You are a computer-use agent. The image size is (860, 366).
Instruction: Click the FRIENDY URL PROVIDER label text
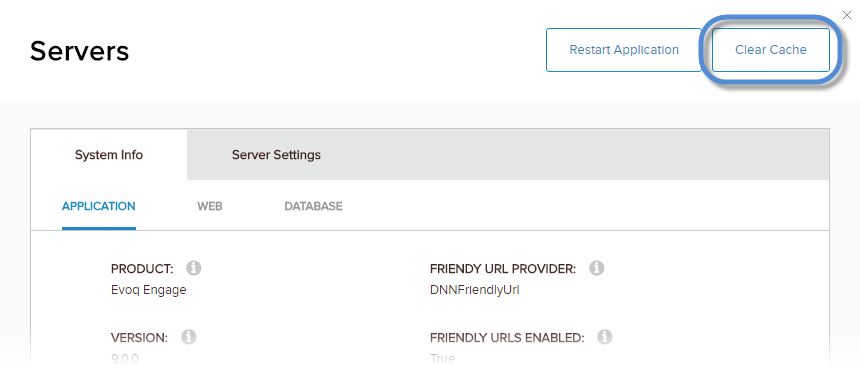503,269
